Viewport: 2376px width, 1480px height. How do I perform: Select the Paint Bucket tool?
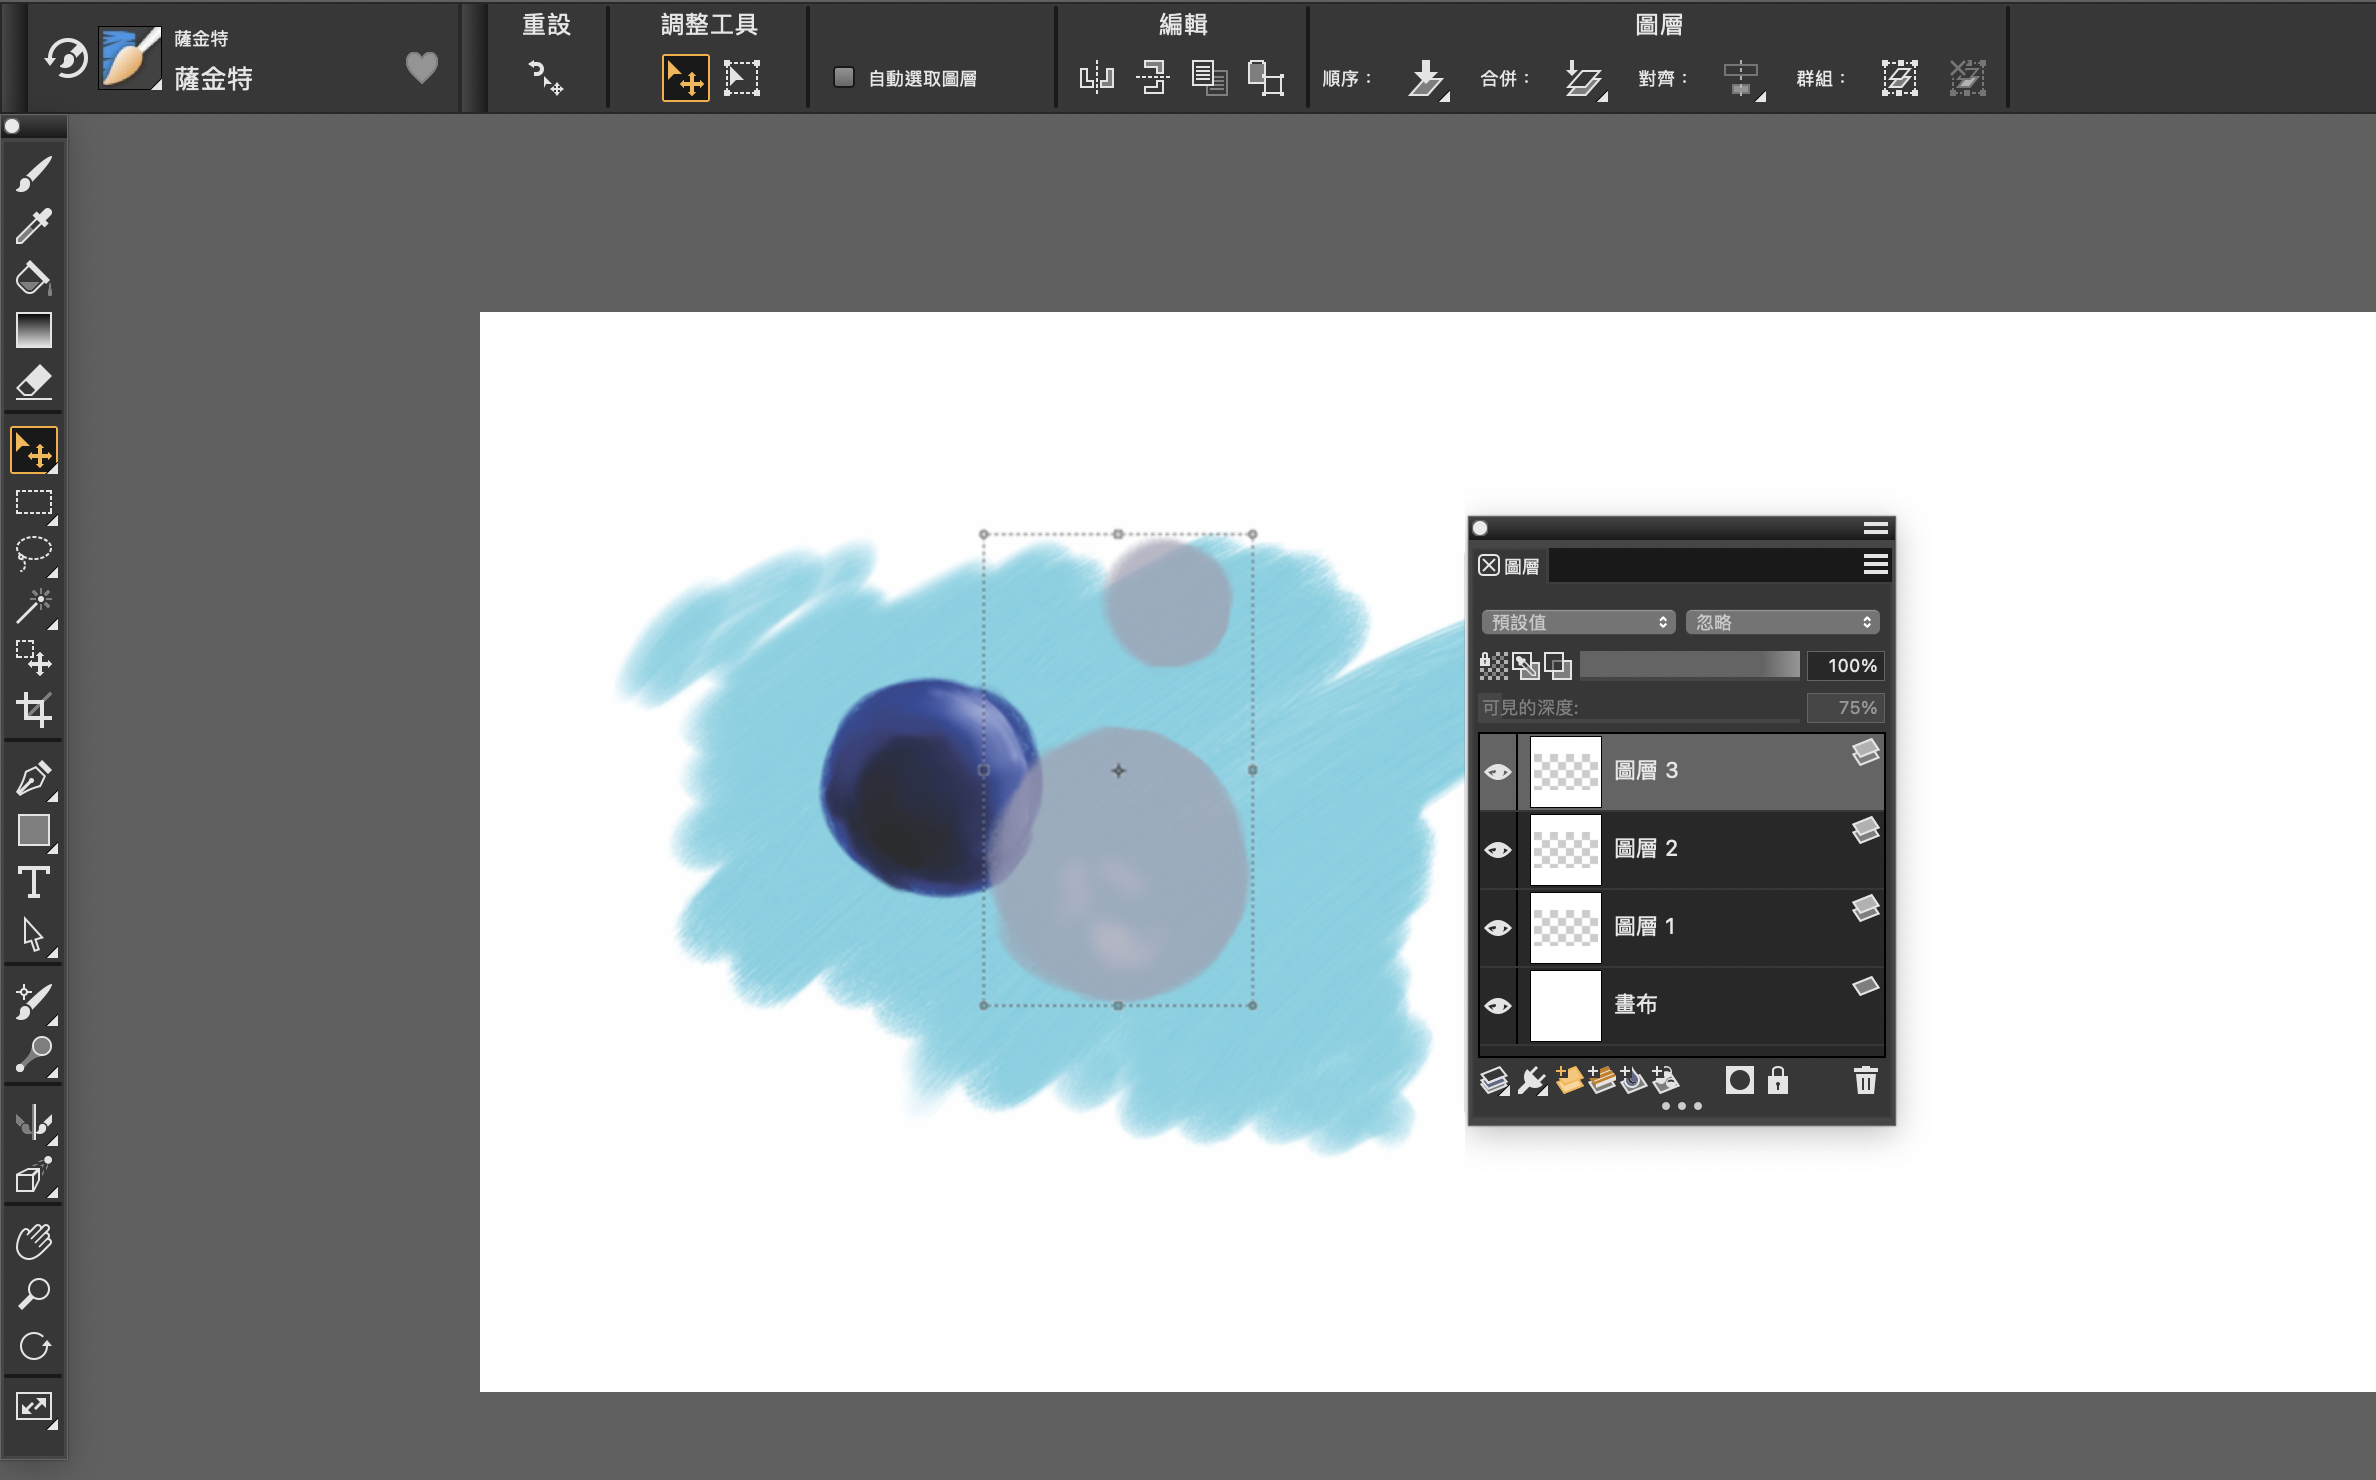(x=33, y=278)
